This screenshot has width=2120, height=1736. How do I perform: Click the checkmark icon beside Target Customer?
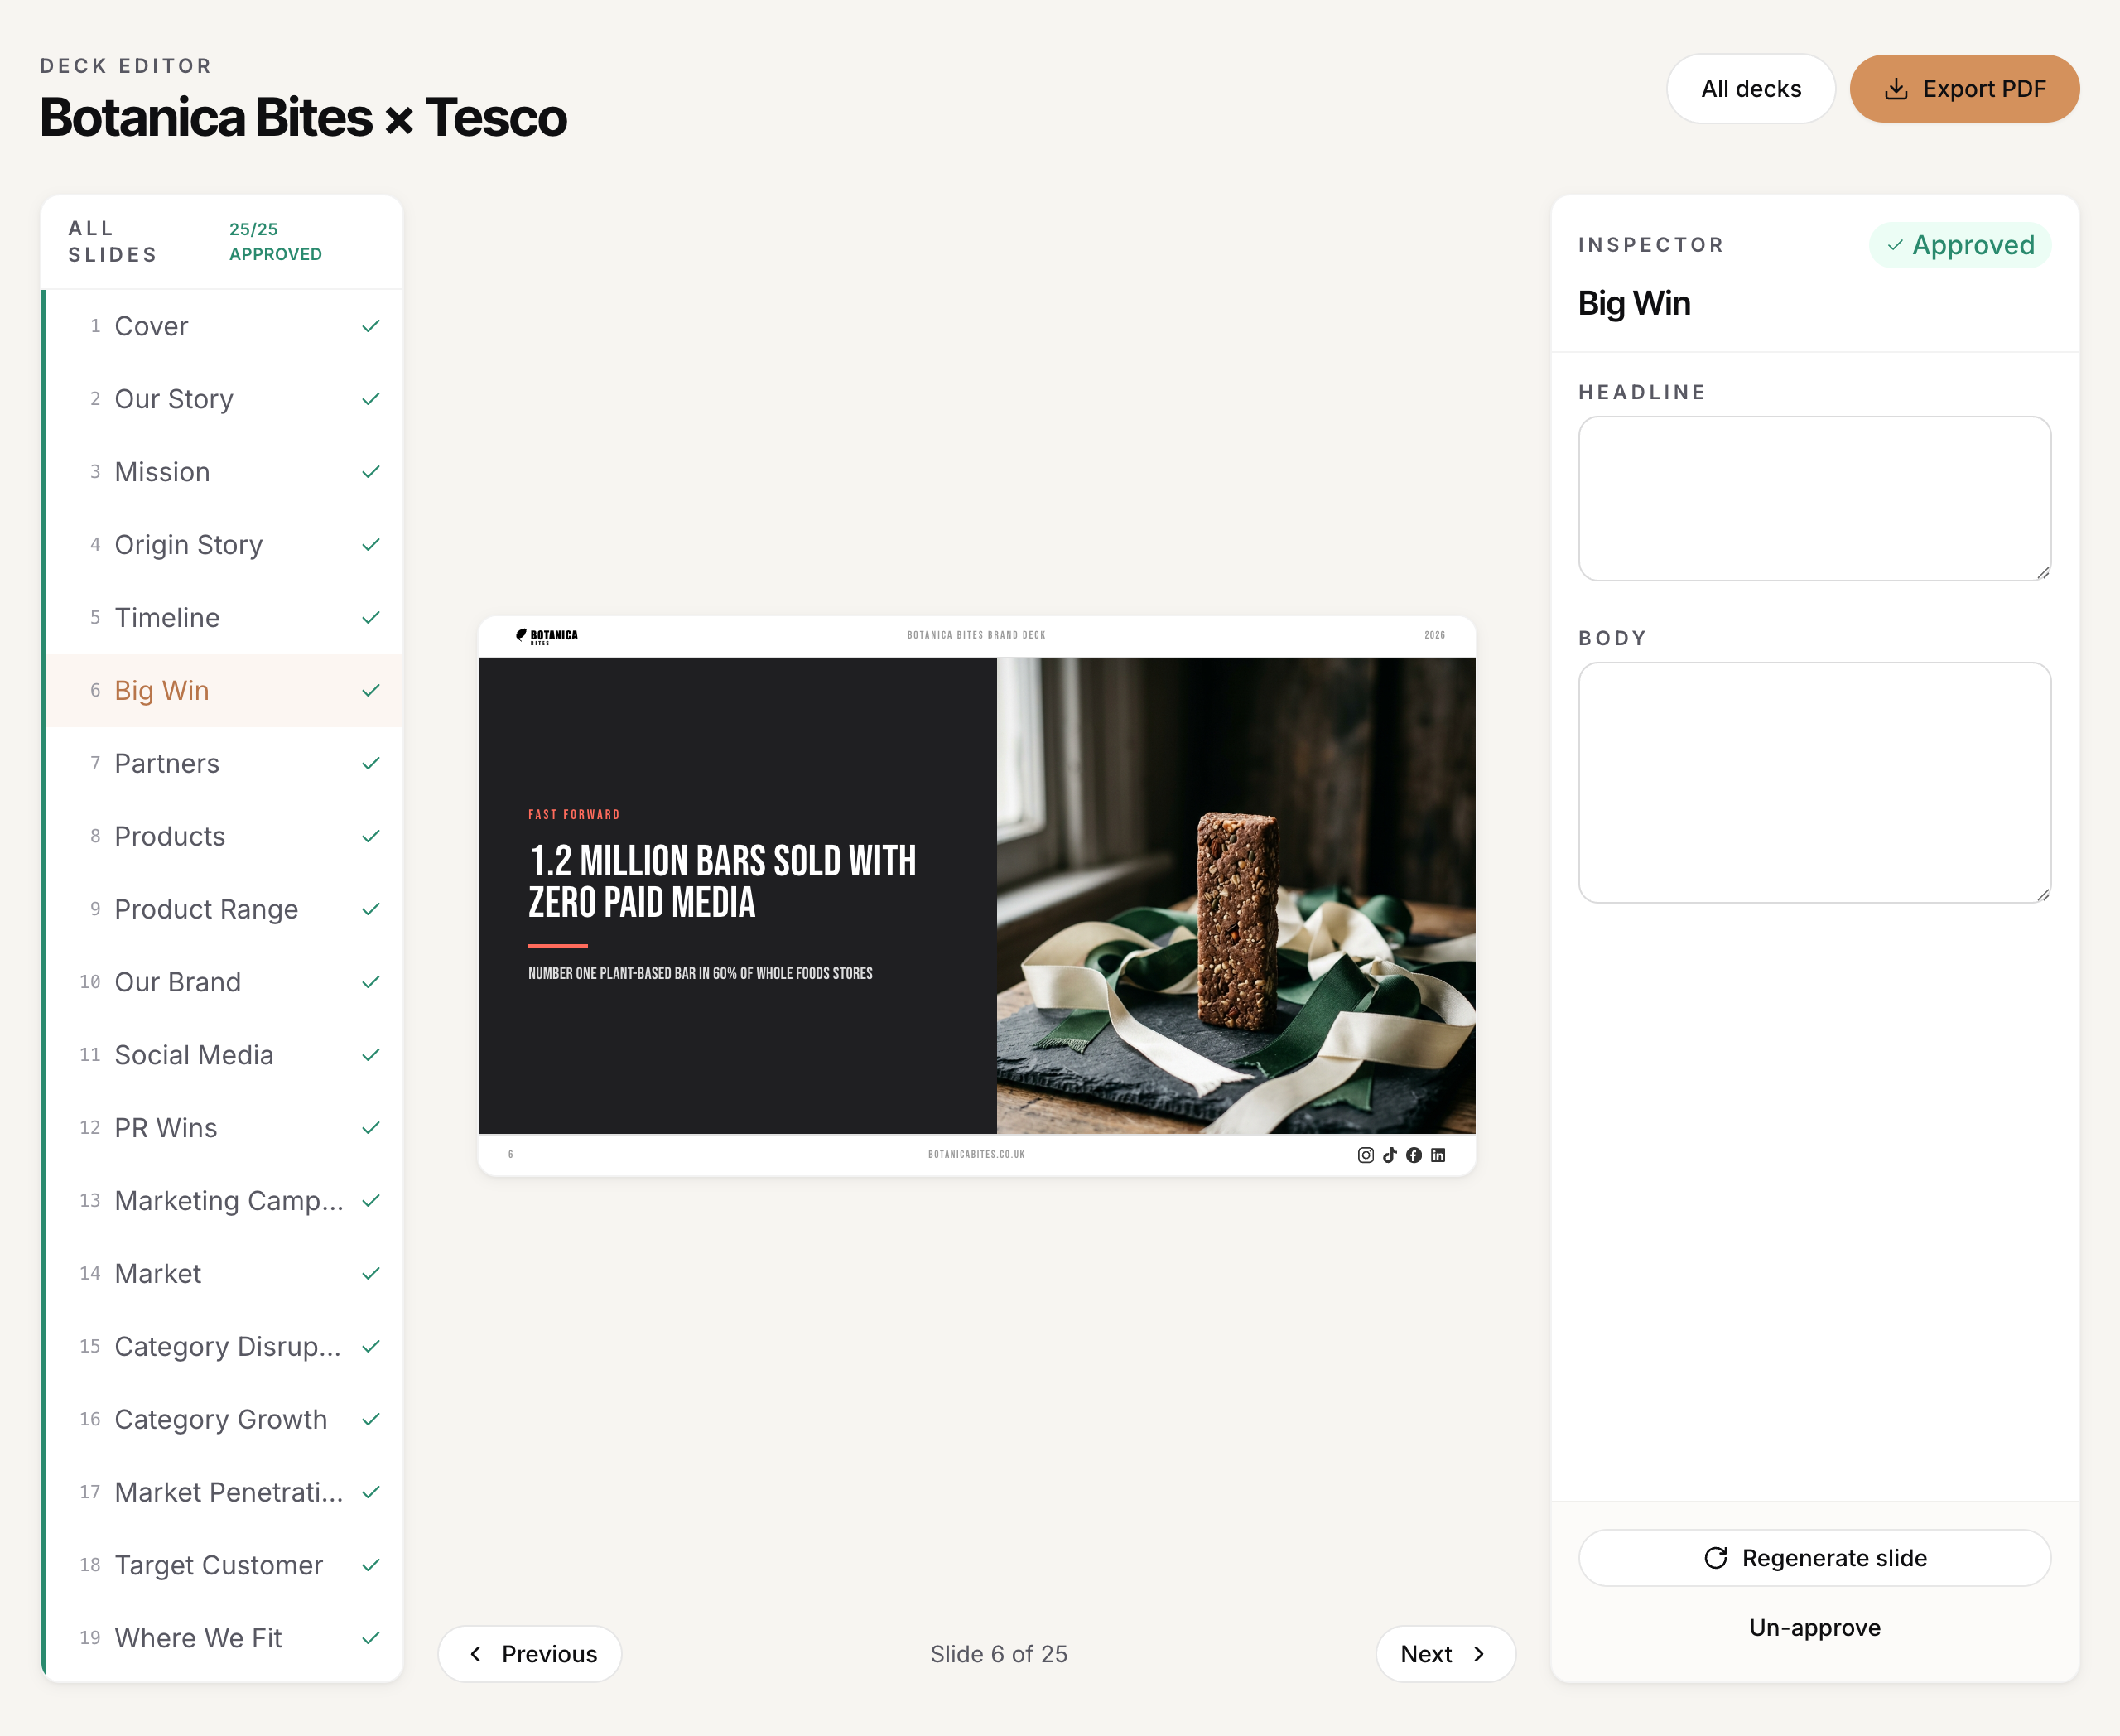(x=371, y=1566)
